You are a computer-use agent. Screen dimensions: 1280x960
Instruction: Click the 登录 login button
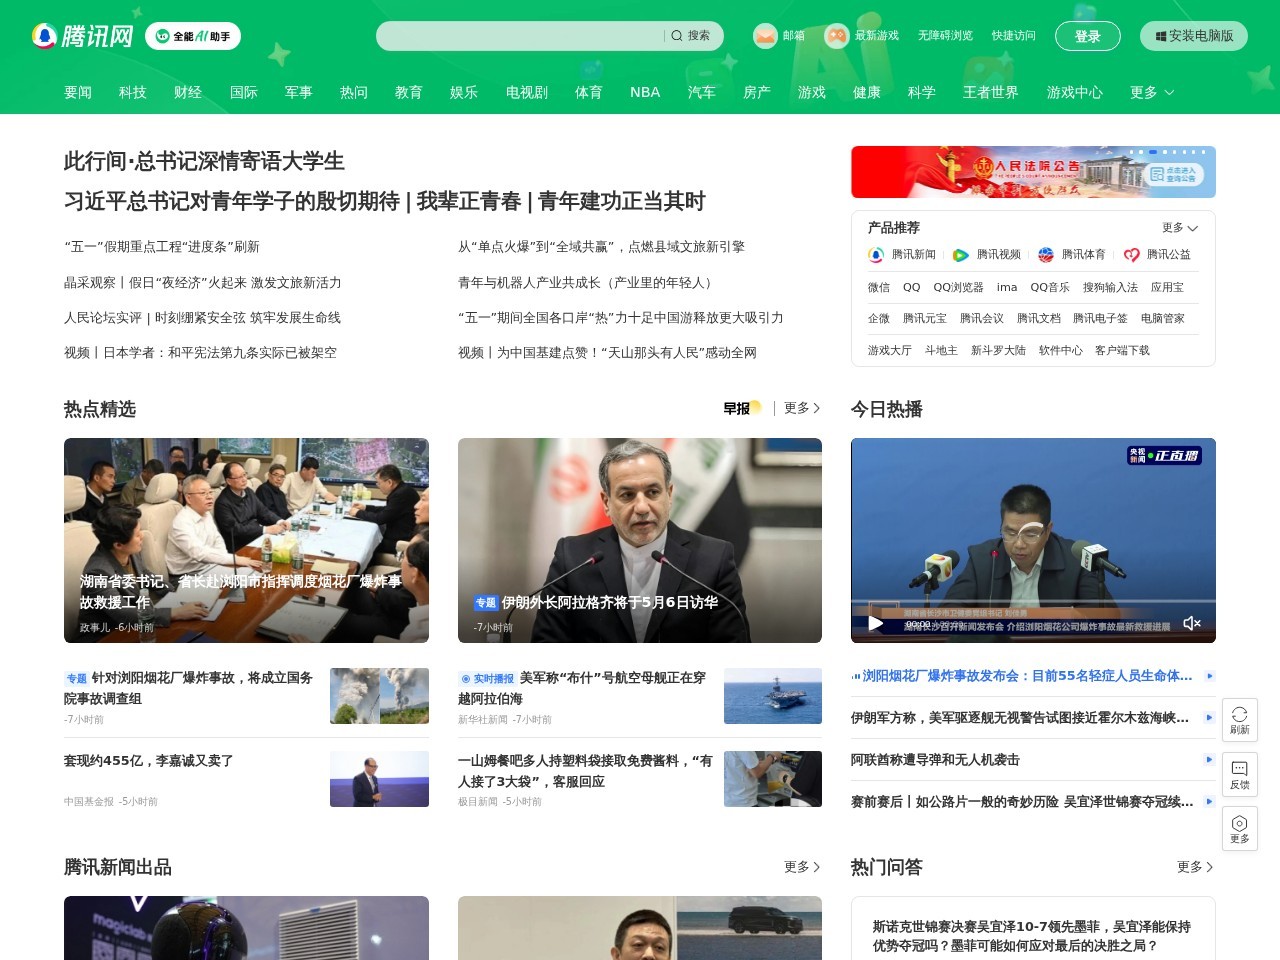coord(1088,36)
